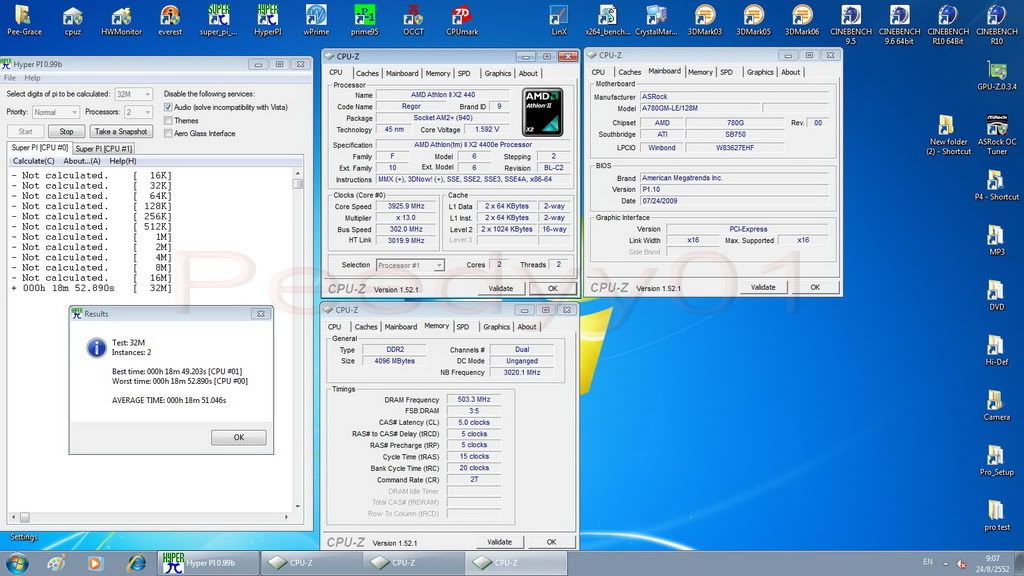Open HWMonitor desktop icon
The height and width of the screenshot is (576, 1024).
coord(121,20)
